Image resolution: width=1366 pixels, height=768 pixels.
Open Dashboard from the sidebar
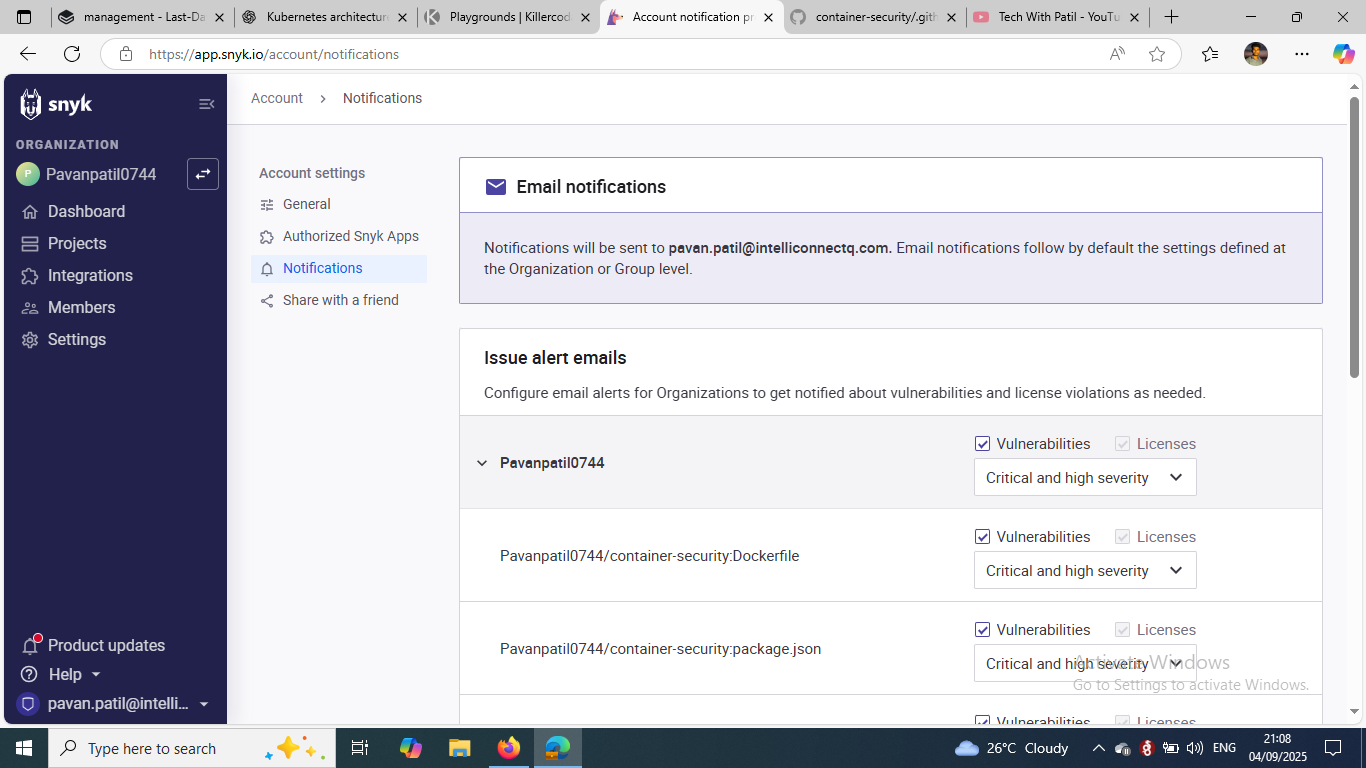[x=86, y=211]
